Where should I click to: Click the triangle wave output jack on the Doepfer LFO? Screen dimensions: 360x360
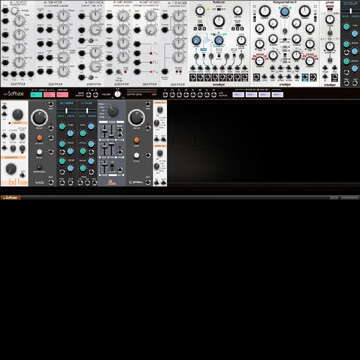[x=137, y=44]
